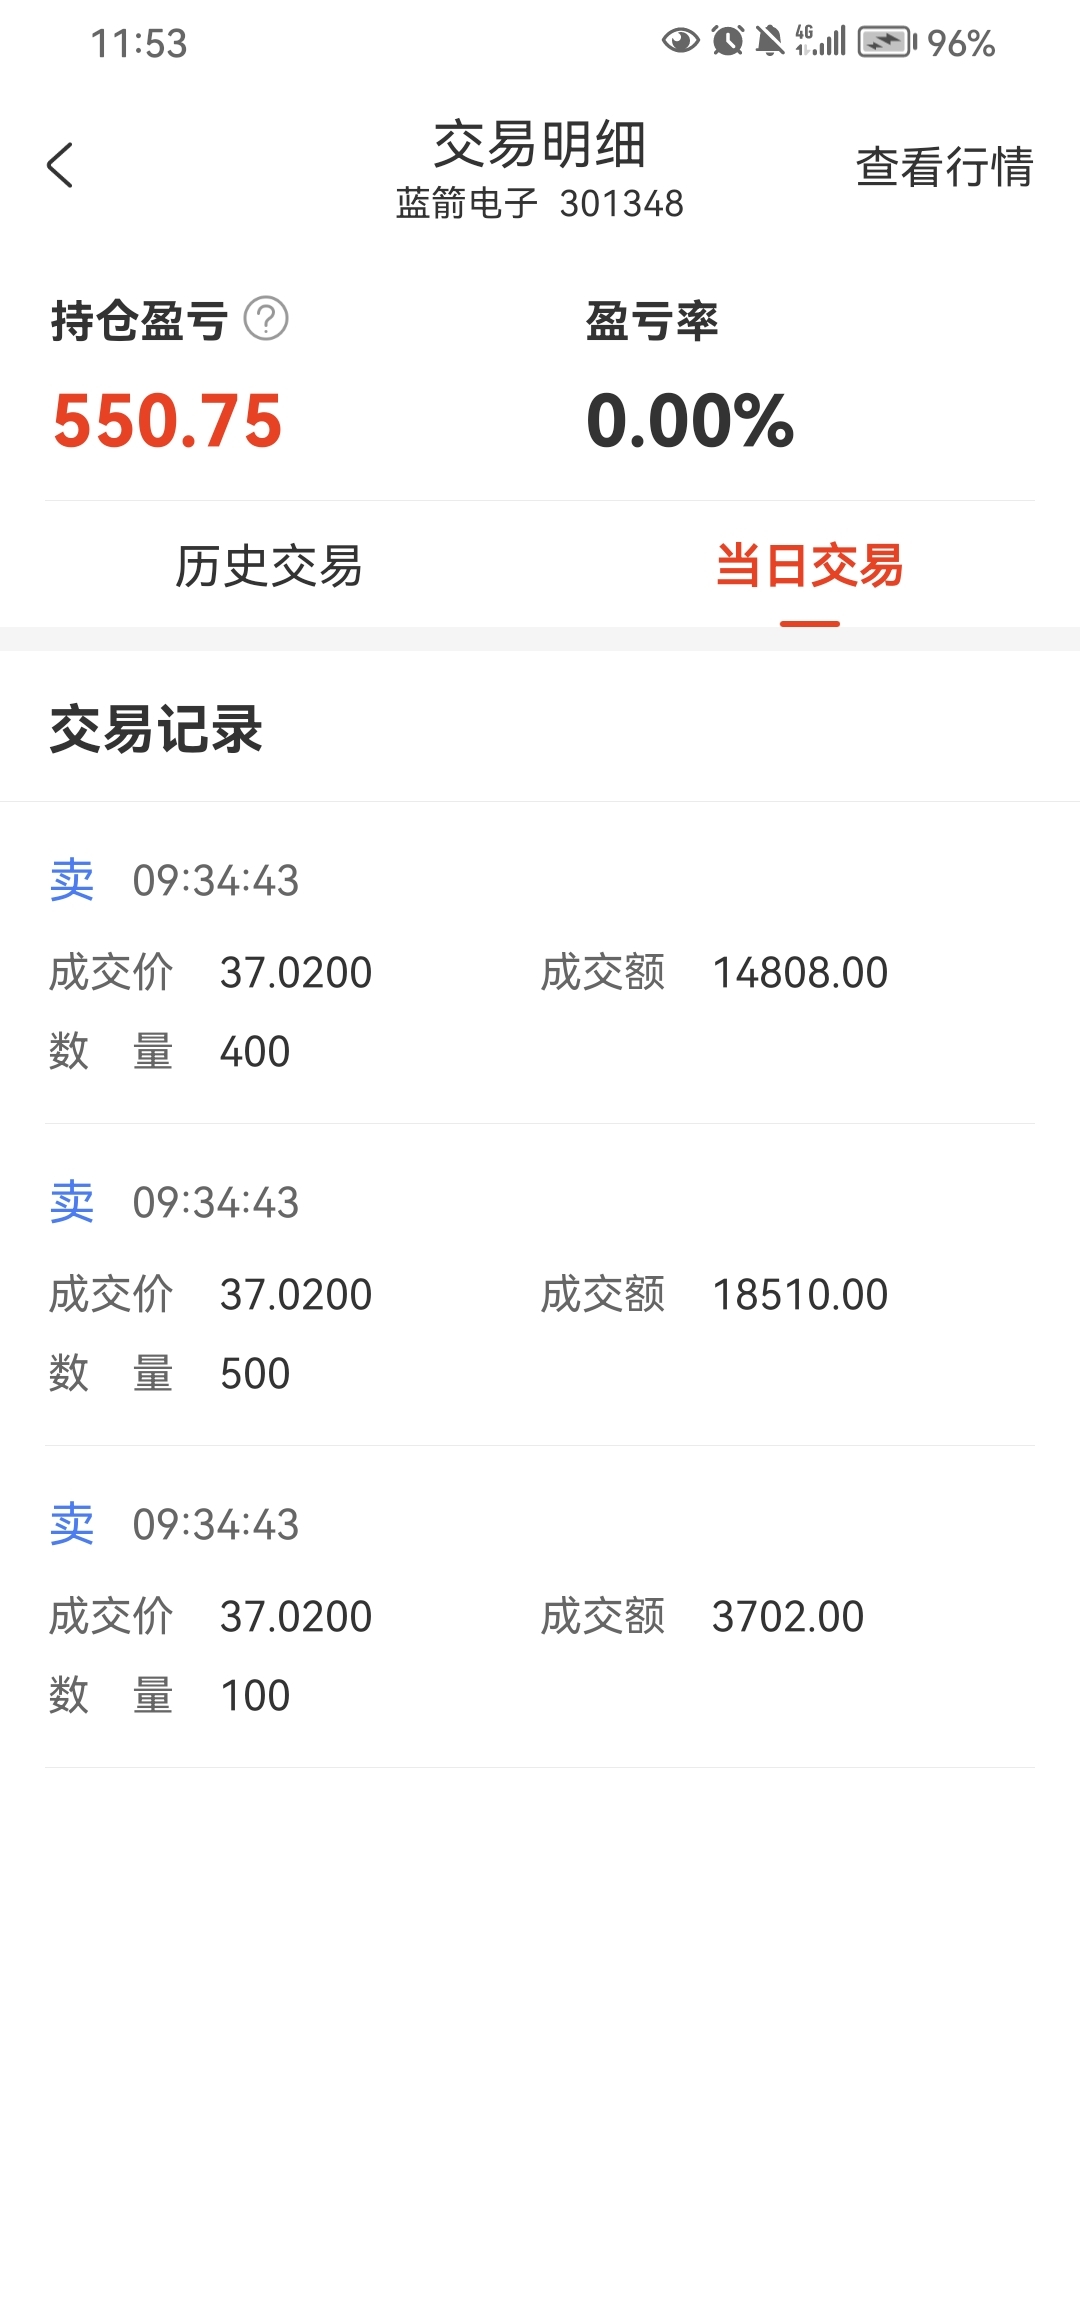This screenshot has height=2312, width=1080.
Task: Tap the battery charging icon
Action: coord(887,42)
